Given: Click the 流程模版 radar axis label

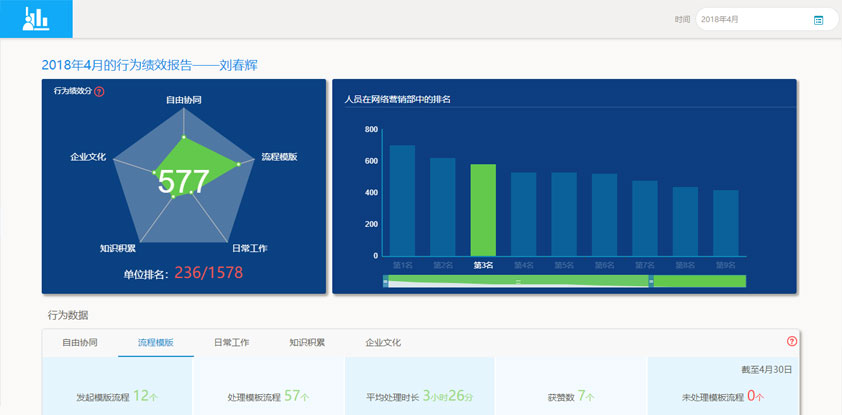Looking at the screenshot, I should point(279,157).
